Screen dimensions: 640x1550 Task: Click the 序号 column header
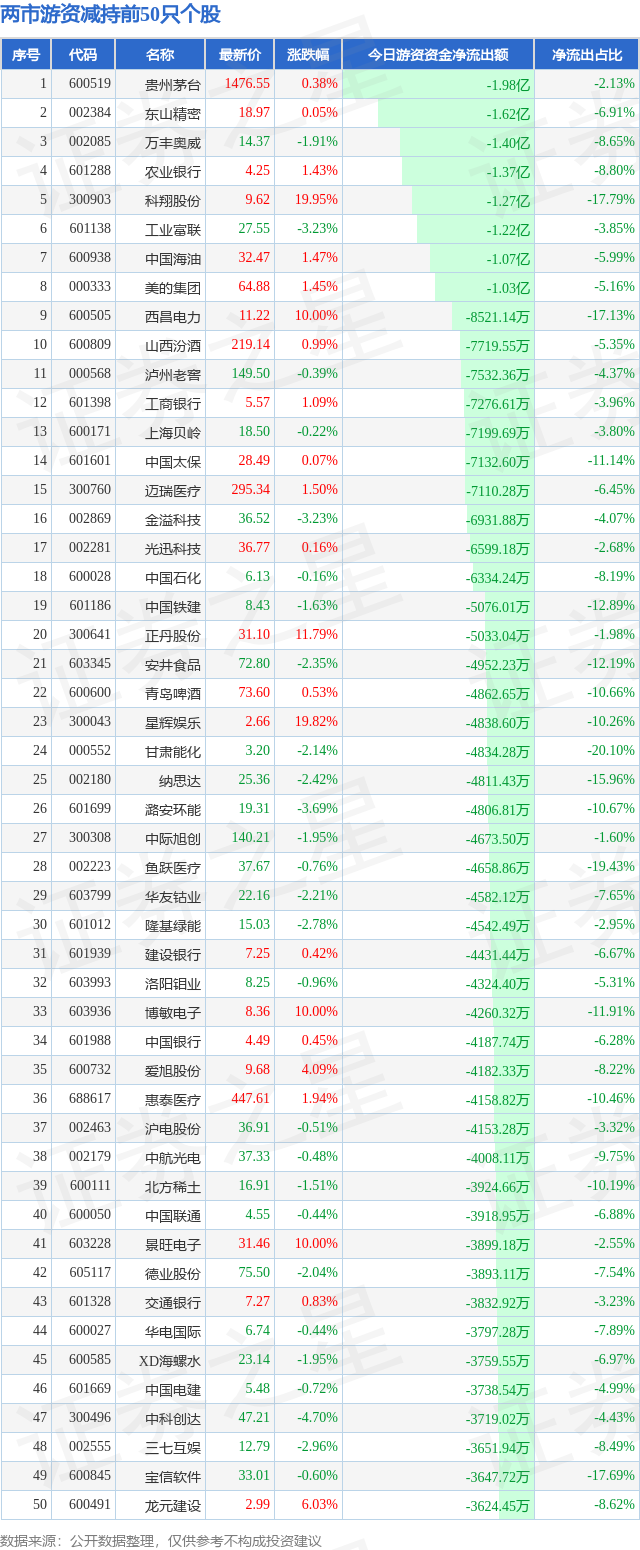click(x=26, y=55)
